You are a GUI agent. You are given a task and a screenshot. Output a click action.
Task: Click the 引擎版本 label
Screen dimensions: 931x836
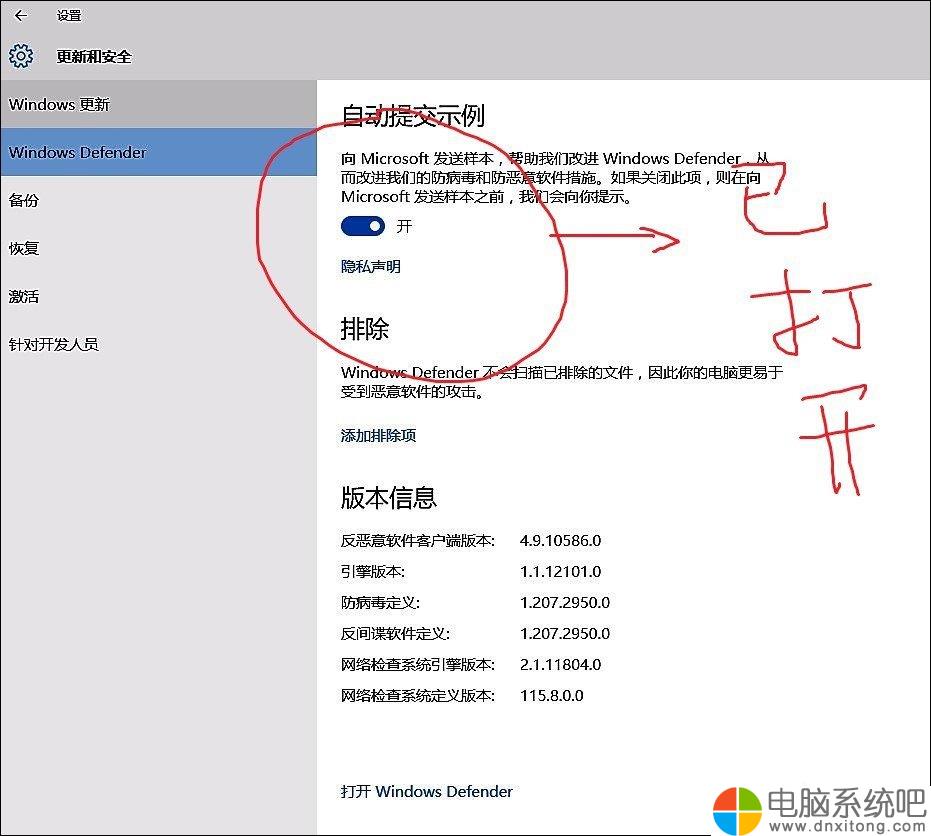[x=373, y=572]
